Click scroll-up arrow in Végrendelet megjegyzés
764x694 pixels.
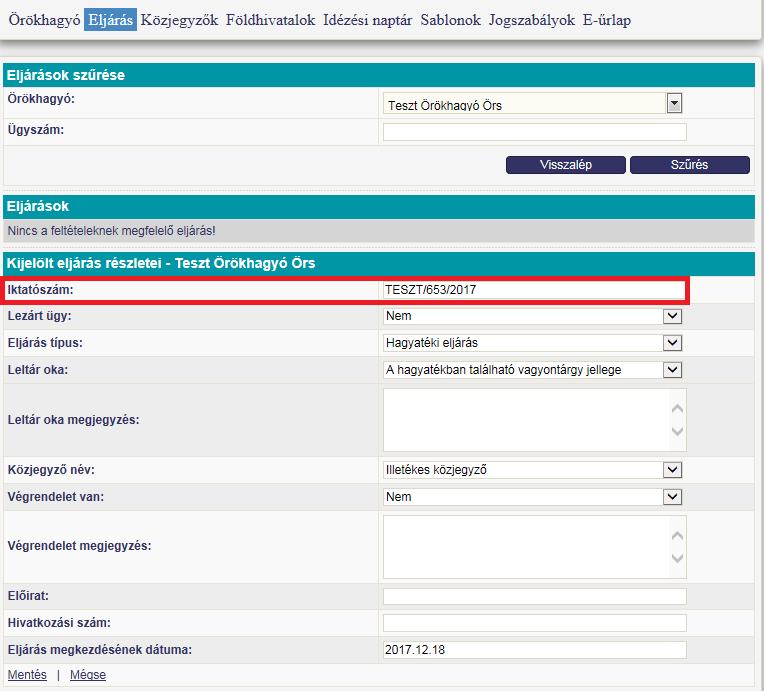[x=677, y=536]
